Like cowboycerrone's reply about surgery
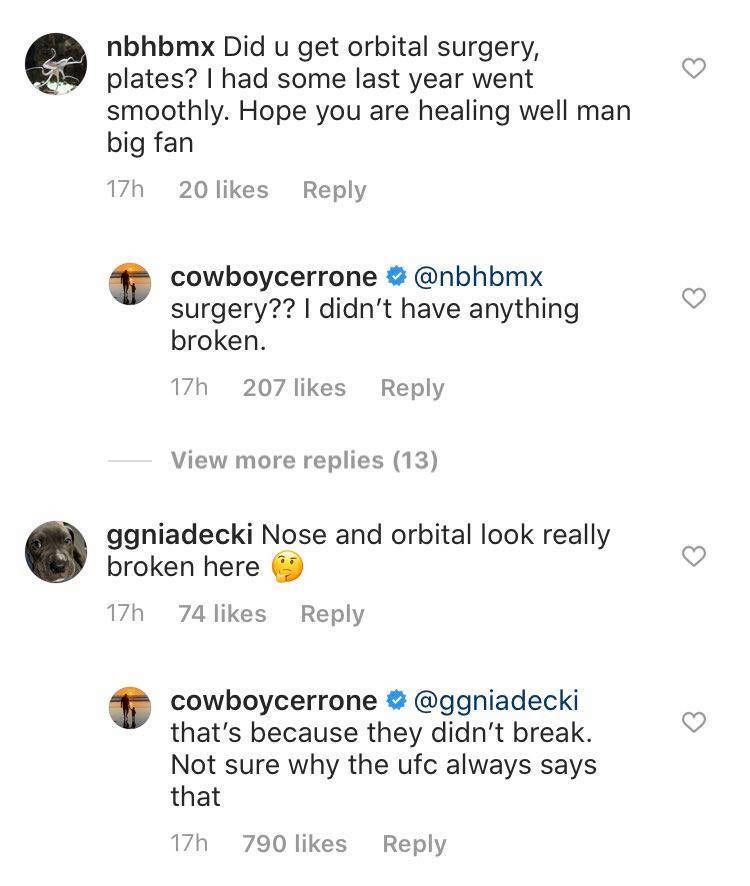This screenshot has height=886, width=750. [693, 298]
